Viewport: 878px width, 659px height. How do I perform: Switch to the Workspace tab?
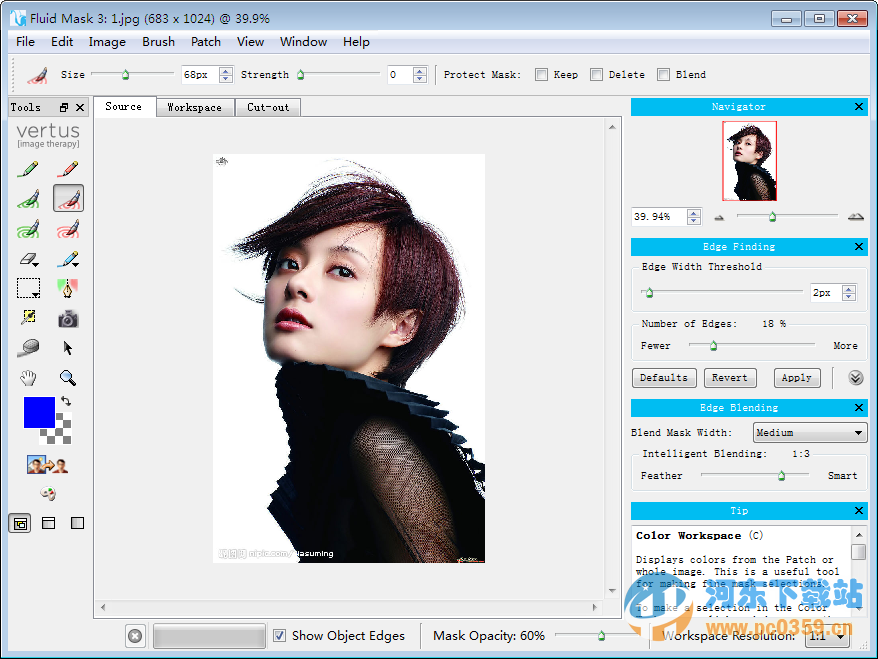[x=194, y=106]
